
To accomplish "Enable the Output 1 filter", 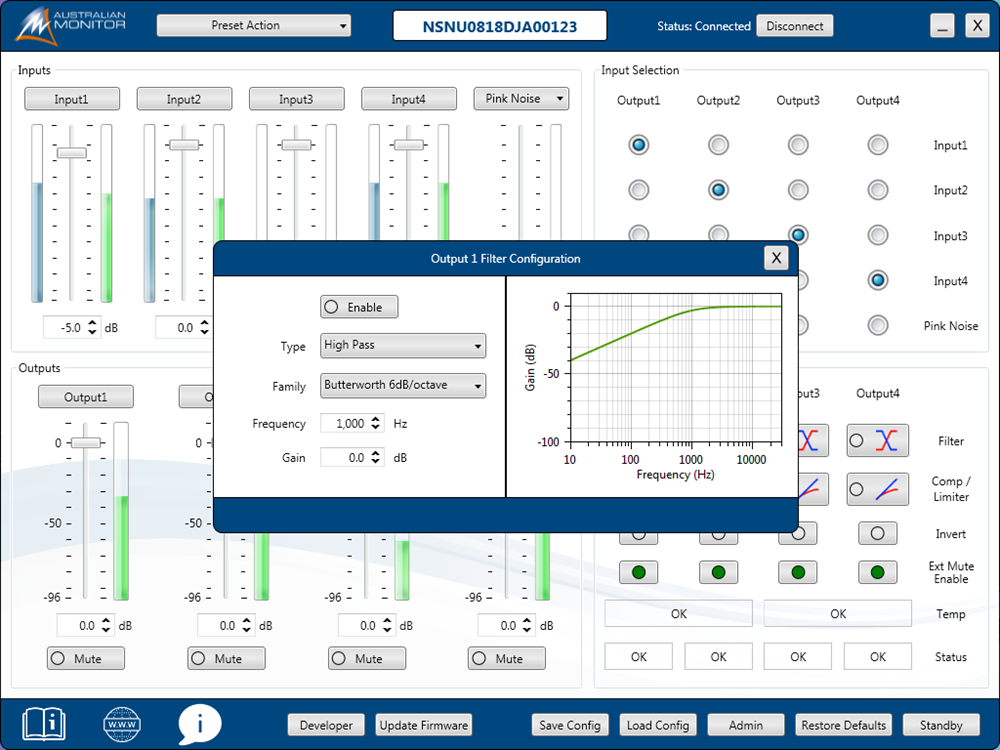I will point(359,307).
